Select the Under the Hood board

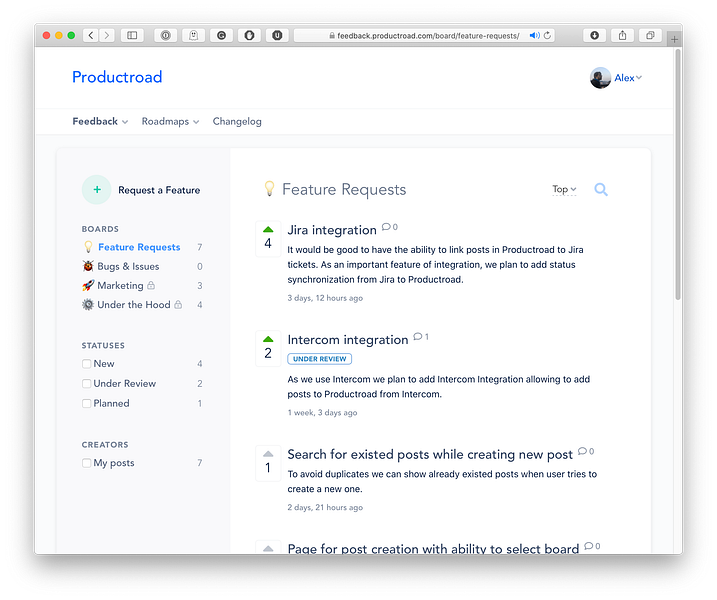point(134,305)
